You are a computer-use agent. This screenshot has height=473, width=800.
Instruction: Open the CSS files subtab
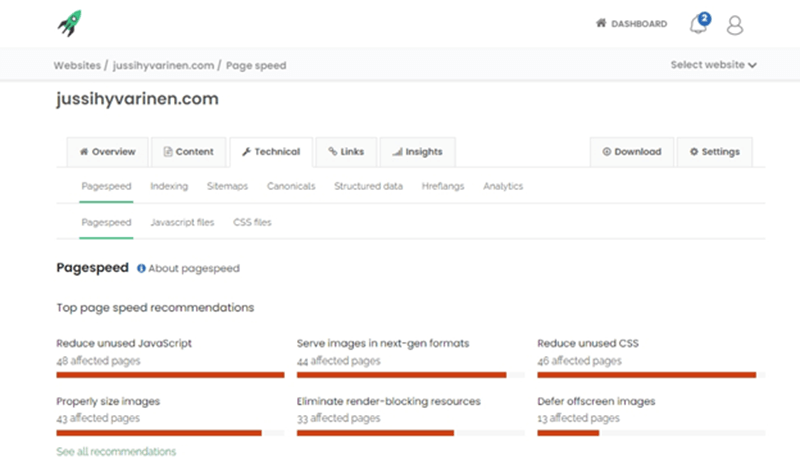click(x=252, y=222)
